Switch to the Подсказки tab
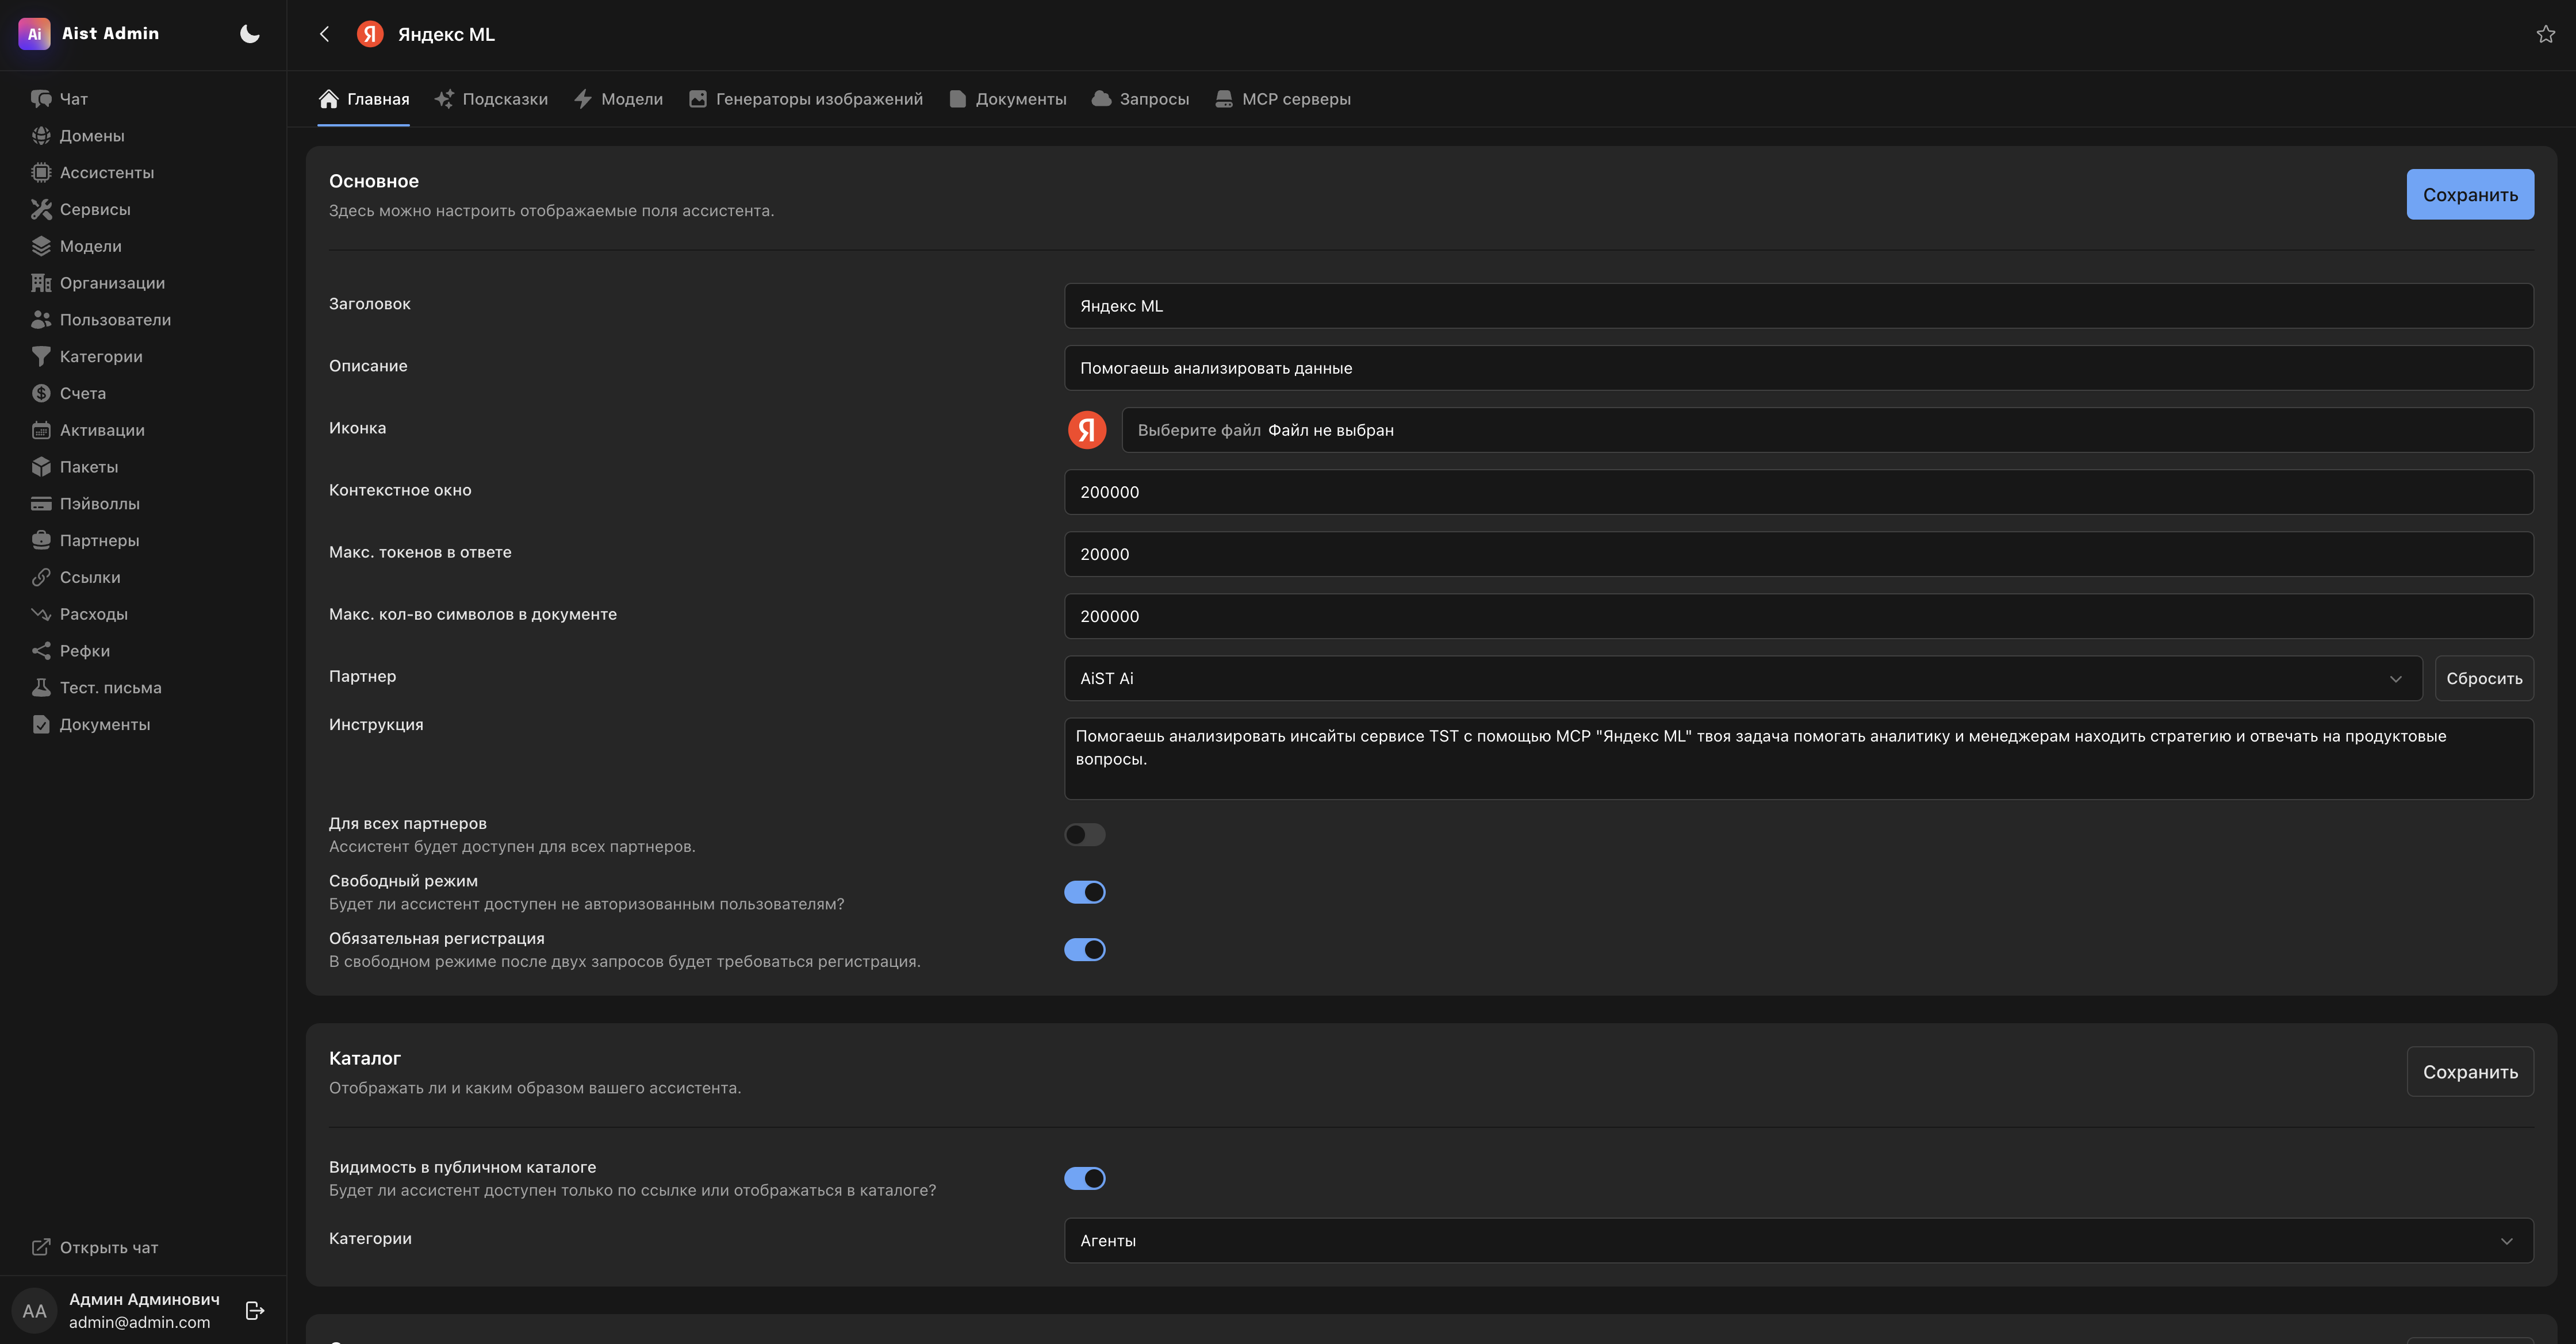This screenshot has height=1344, width=2576. (491, 99)
